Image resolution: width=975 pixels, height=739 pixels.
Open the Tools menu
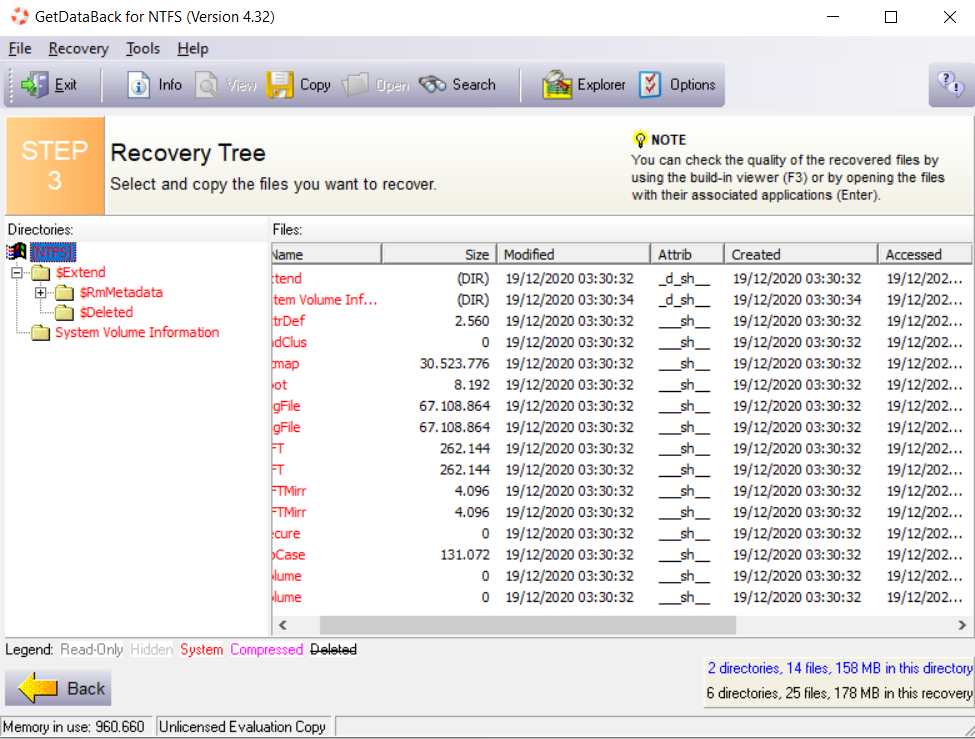(143, 49)
